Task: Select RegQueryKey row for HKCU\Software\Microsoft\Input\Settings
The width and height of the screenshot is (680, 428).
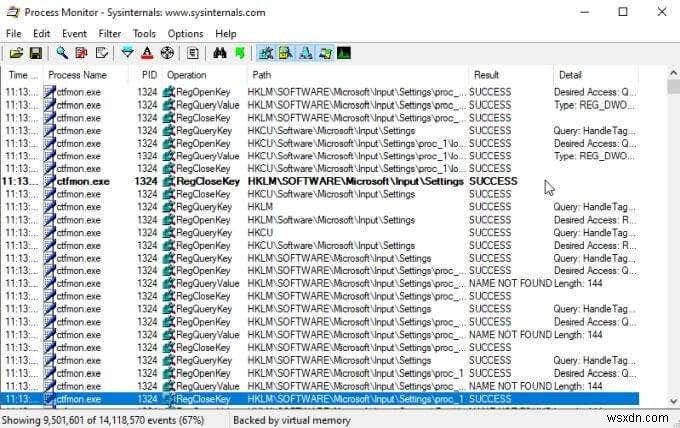Action: tap(319, 131)
